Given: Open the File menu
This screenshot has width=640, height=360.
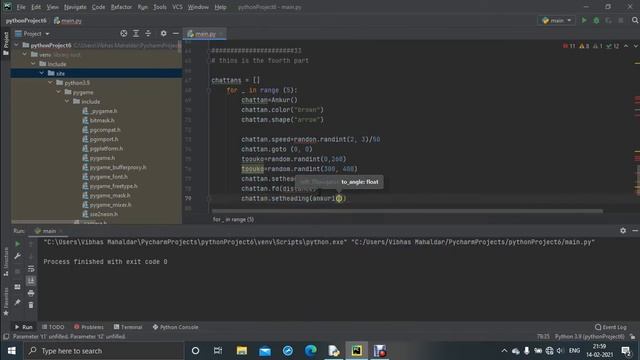Looking at the screenshot, I should tap(21, 7).
